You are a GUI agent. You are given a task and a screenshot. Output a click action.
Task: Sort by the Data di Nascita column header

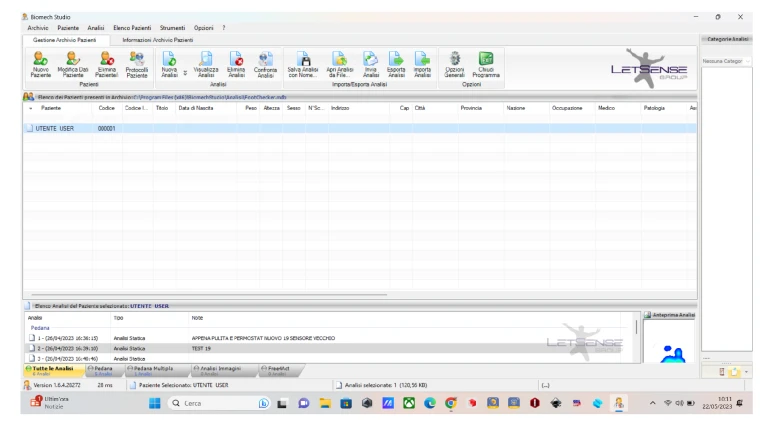pyautogui.click(x=197, y=107)
